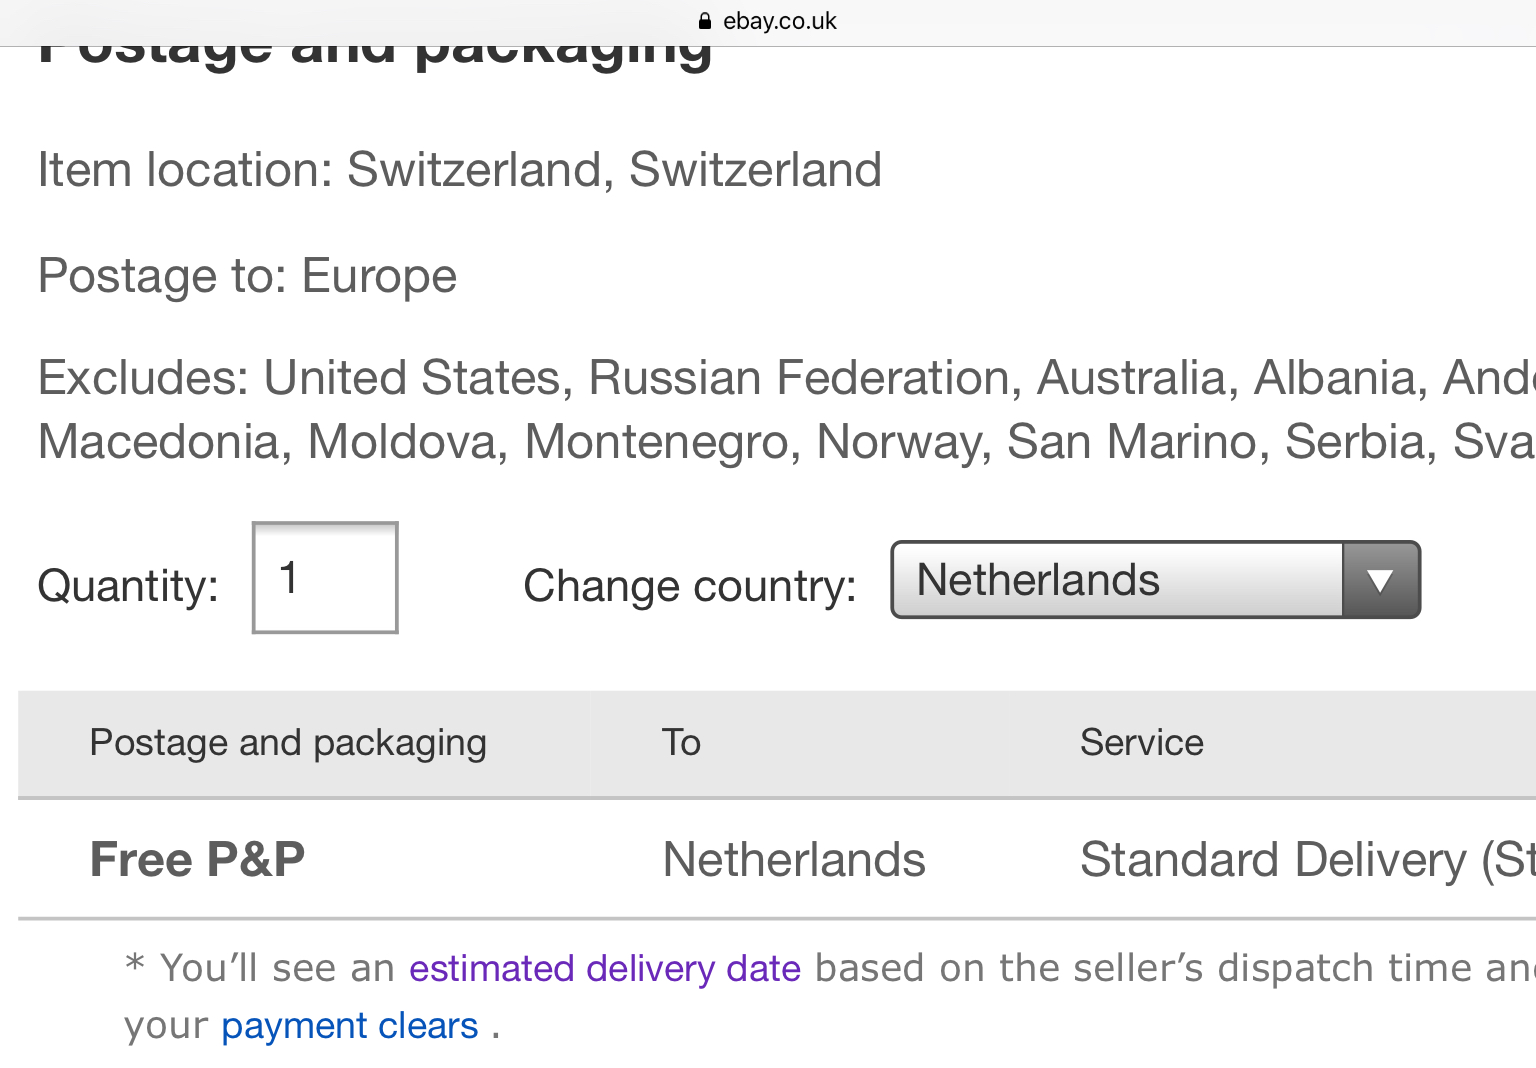Select the To column header
1536x1068 pixels.
click(681, 743)
